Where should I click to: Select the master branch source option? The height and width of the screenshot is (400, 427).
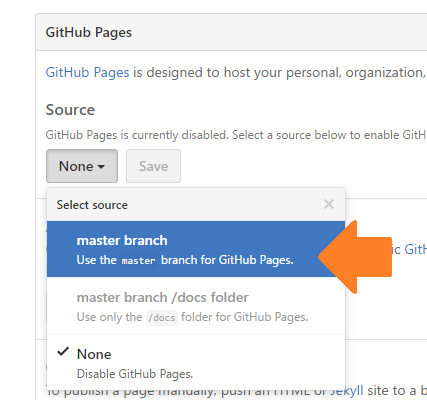(x=196, y=249)
